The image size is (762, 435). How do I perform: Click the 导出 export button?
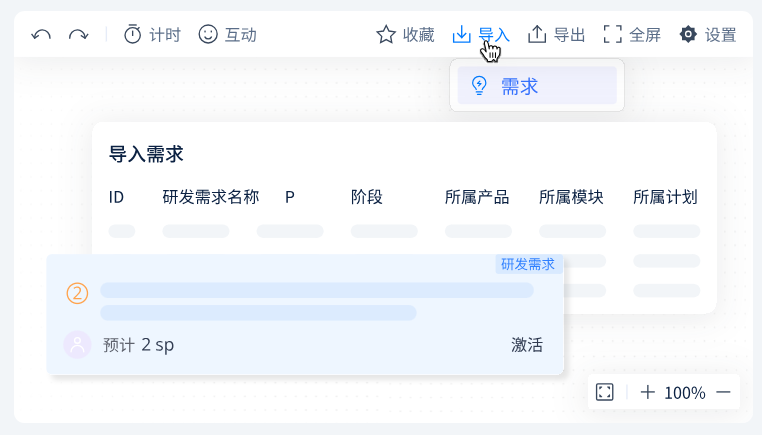(556, 35)
